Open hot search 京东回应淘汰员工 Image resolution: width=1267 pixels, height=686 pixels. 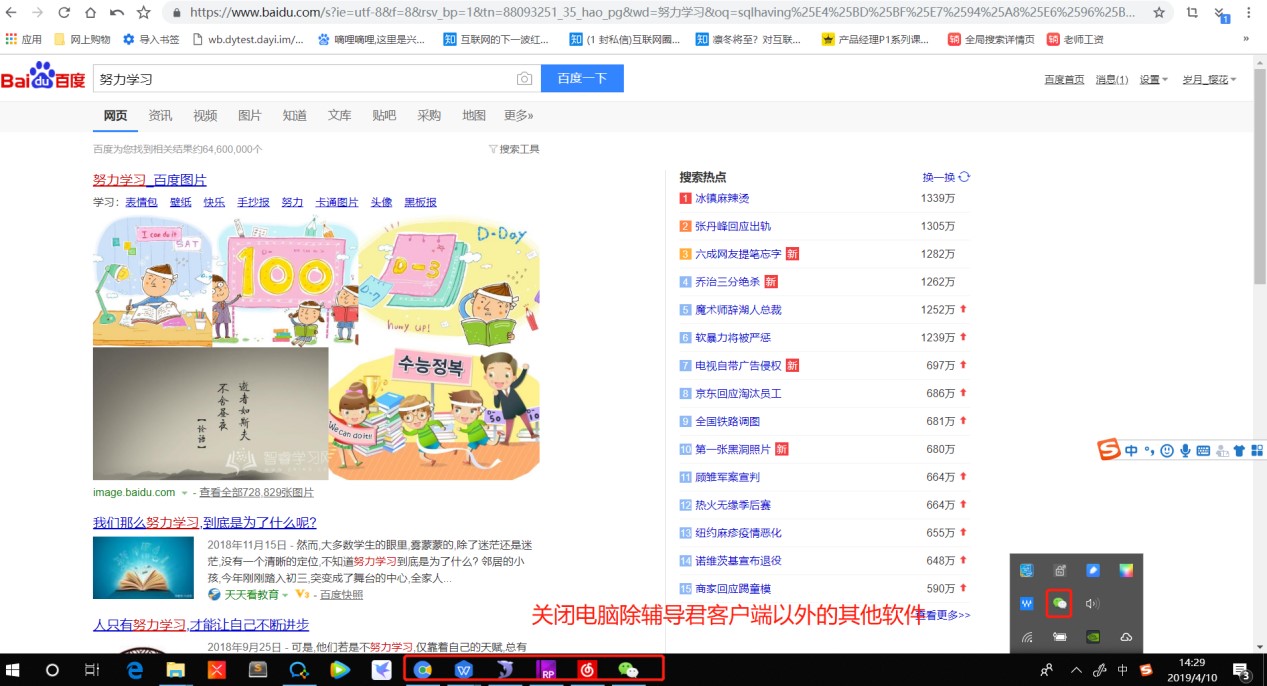738,394
